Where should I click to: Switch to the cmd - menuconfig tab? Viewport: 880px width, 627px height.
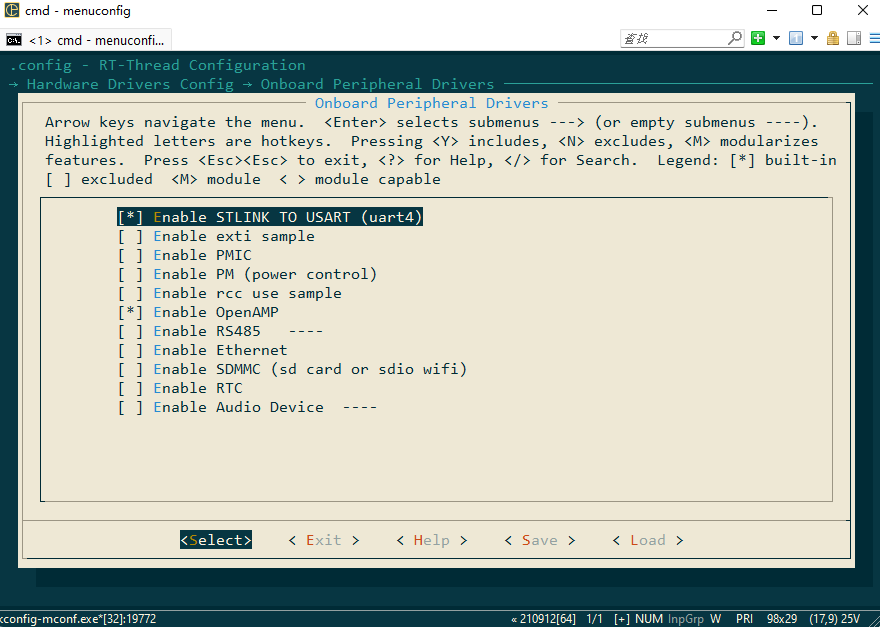tap(96, 40)
